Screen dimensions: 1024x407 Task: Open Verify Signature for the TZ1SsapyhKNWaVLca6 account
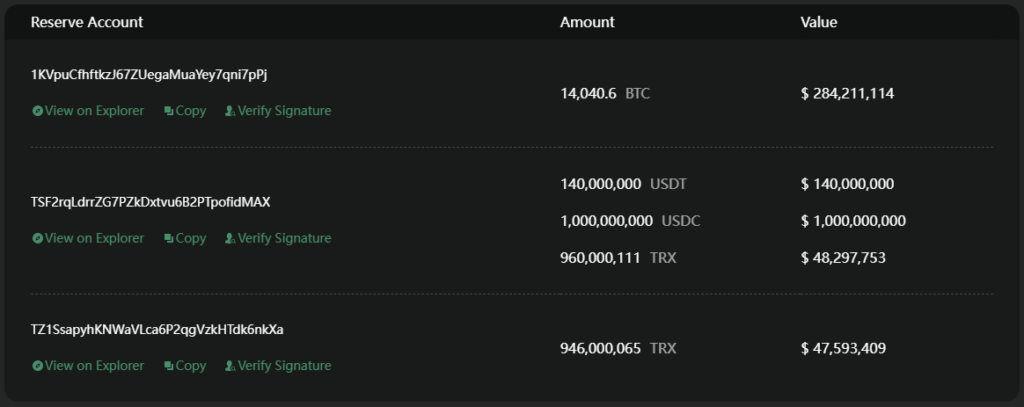pyautogui.click(x=284, y=366)
